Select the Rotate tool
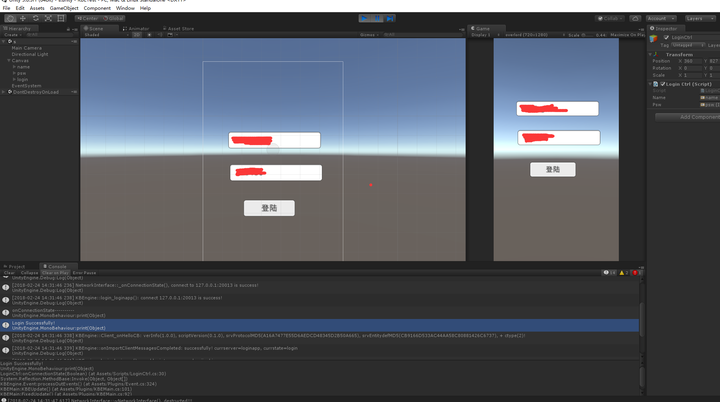This screenshot has height=402, width=720. coord(36,18)
